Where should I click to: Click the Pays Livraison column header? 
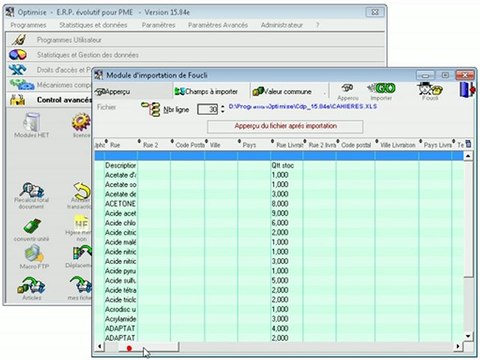(x=435, y=145)
